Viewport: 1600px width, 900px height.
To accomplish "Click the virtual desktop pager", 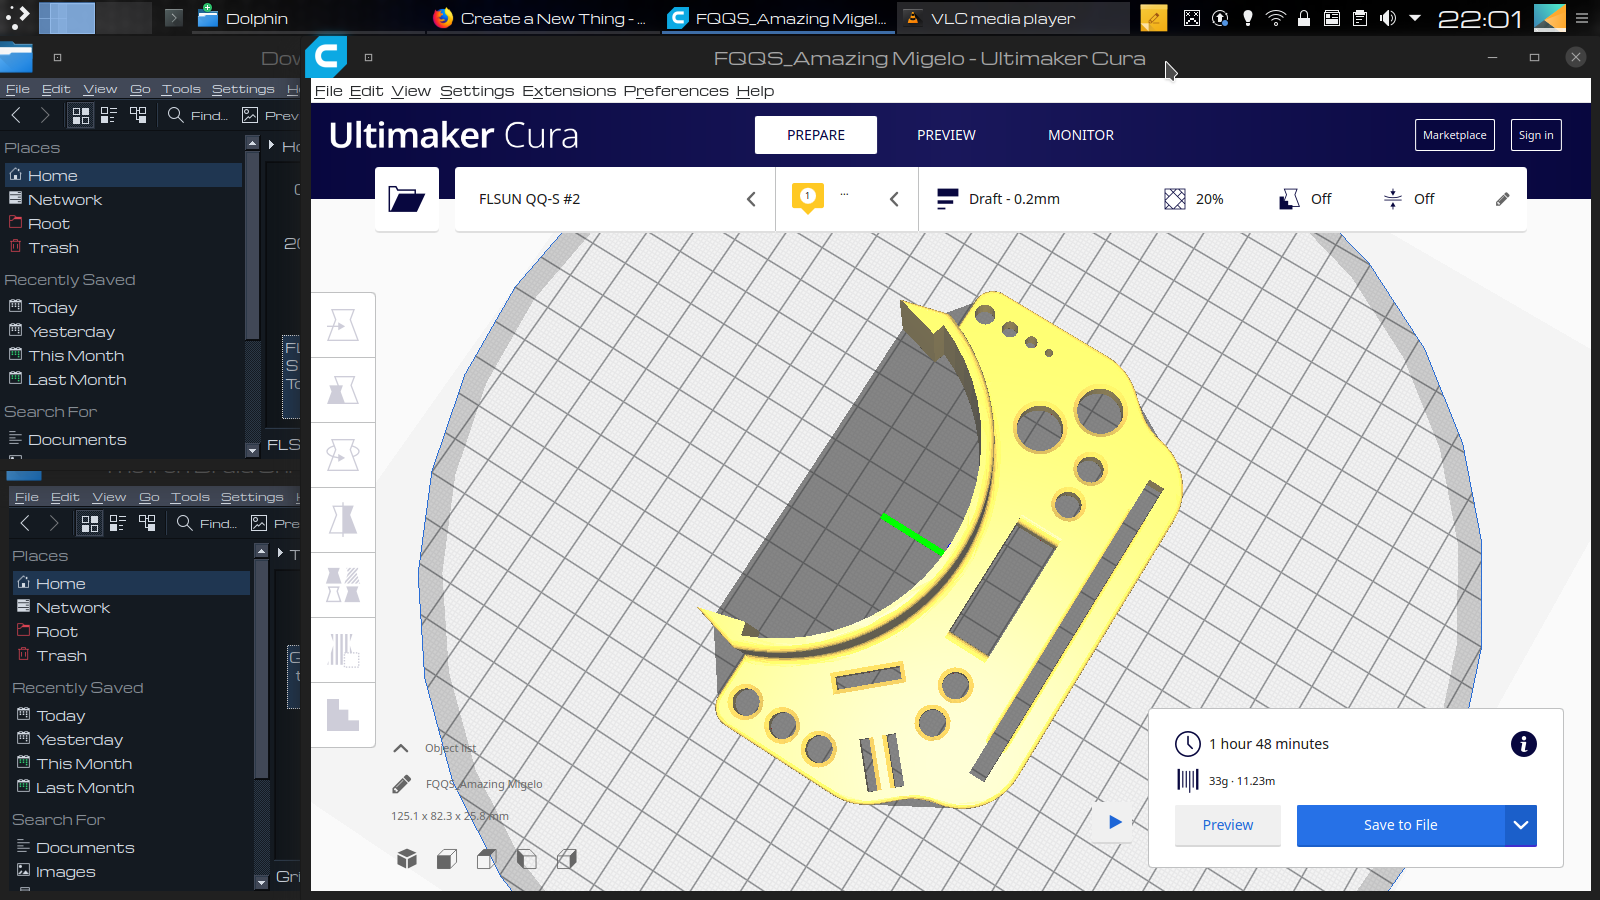I will 95,18.
